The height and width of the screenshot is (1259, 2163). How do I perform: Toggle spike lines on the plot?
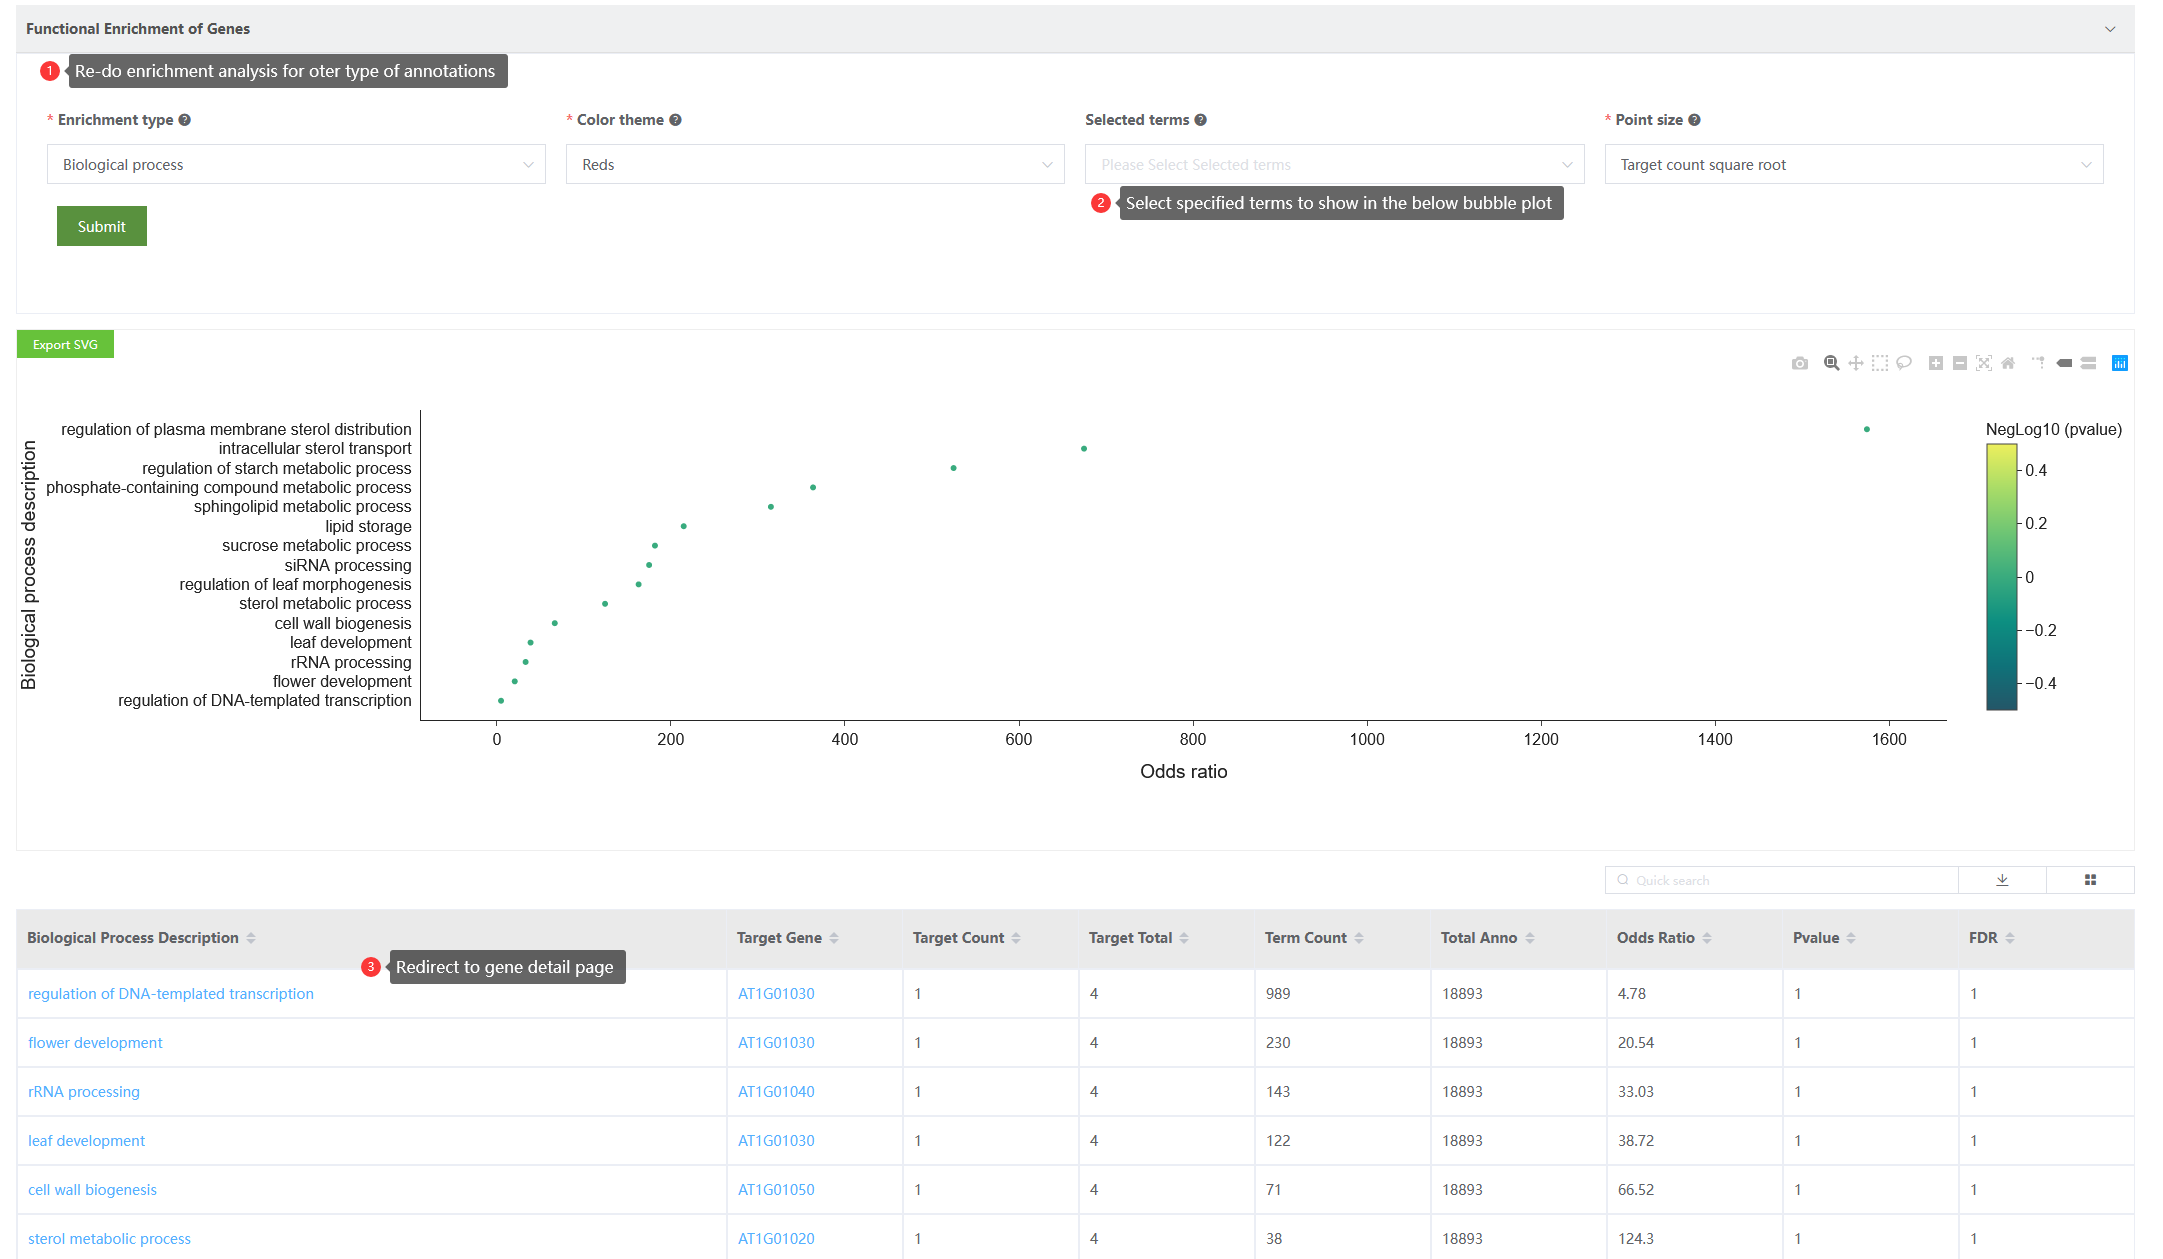(x=2039, y=364)
